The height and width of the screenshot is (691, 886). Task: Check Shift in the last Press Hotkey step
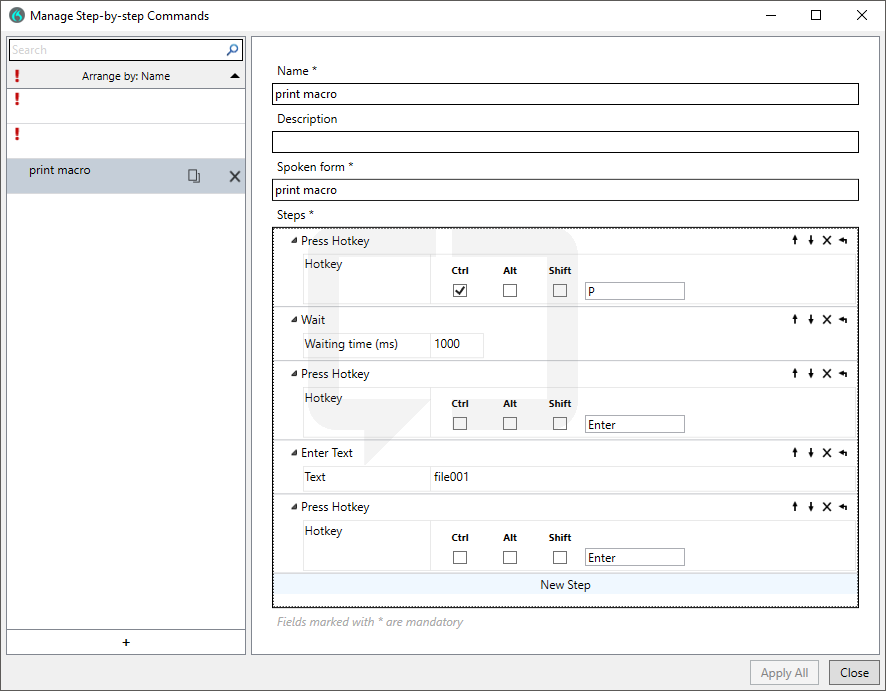pyautogui.click(x=560, y=557)
